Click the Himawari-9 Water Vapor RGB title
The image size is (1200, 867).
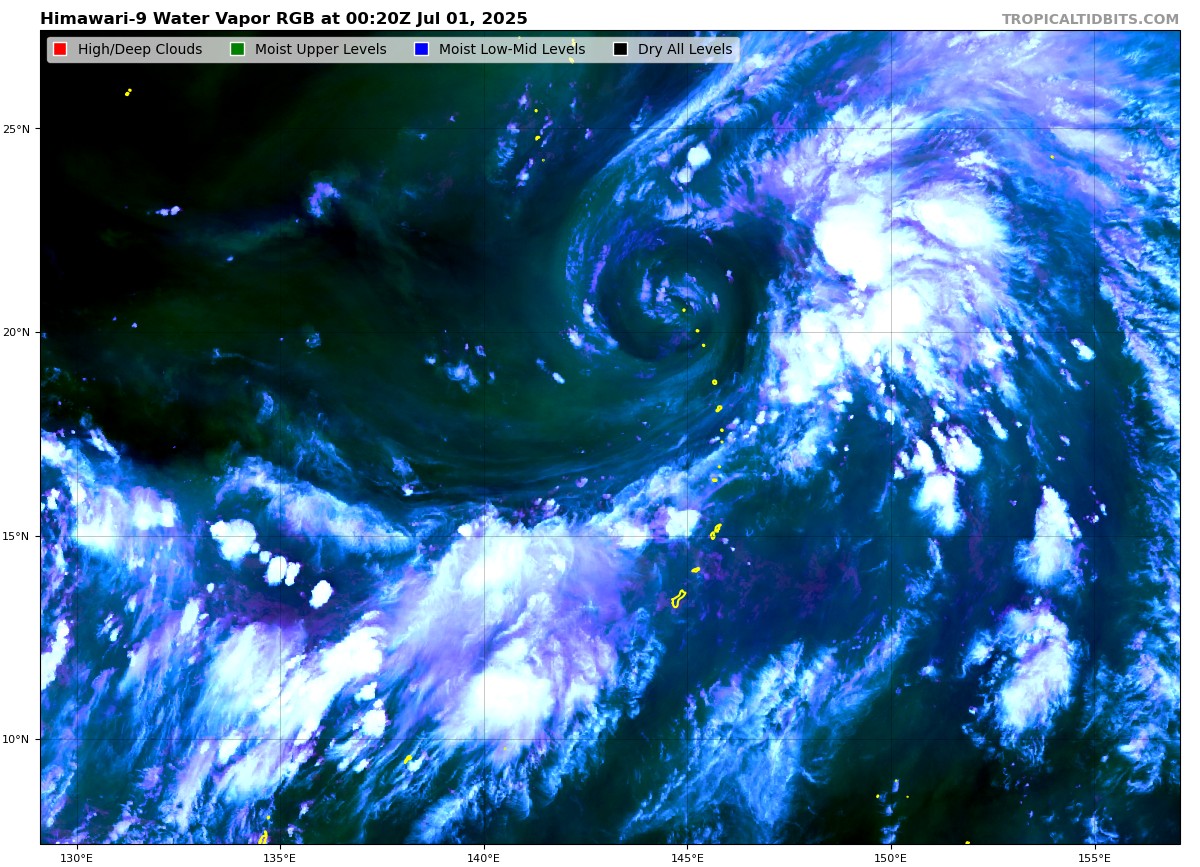[284, 19]
